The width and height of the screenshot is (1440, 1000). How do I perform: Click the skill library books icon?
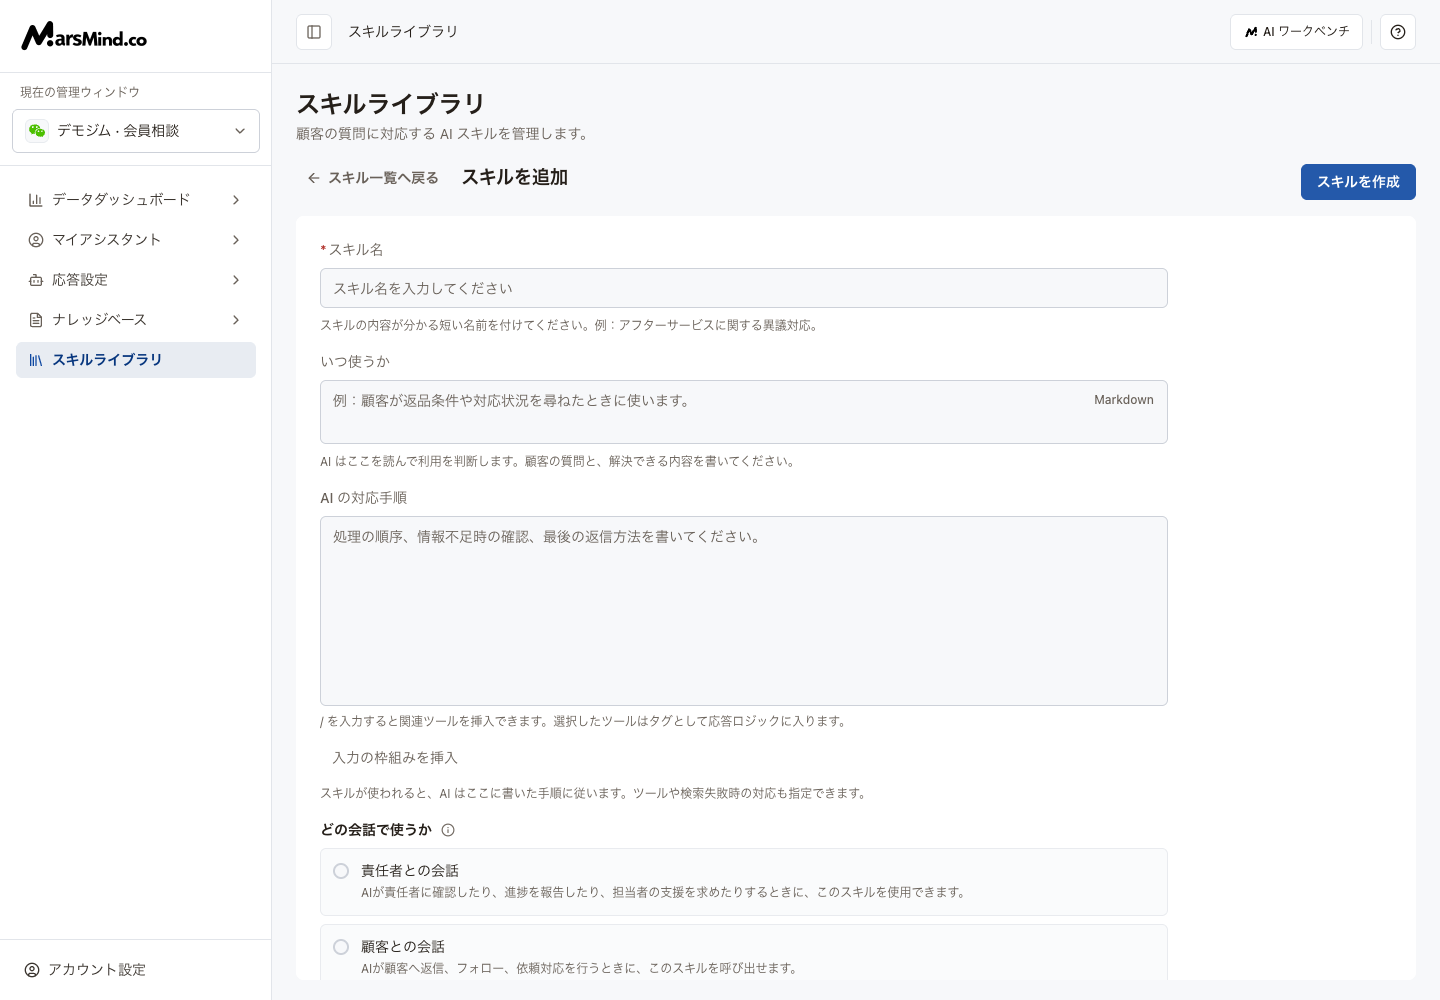[36, 360]
